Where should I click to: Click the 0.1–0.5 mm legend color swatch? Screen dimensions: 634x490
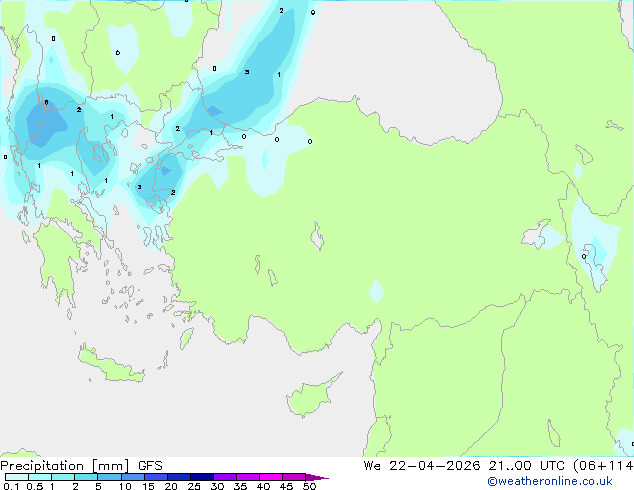[x=17, y=477]
